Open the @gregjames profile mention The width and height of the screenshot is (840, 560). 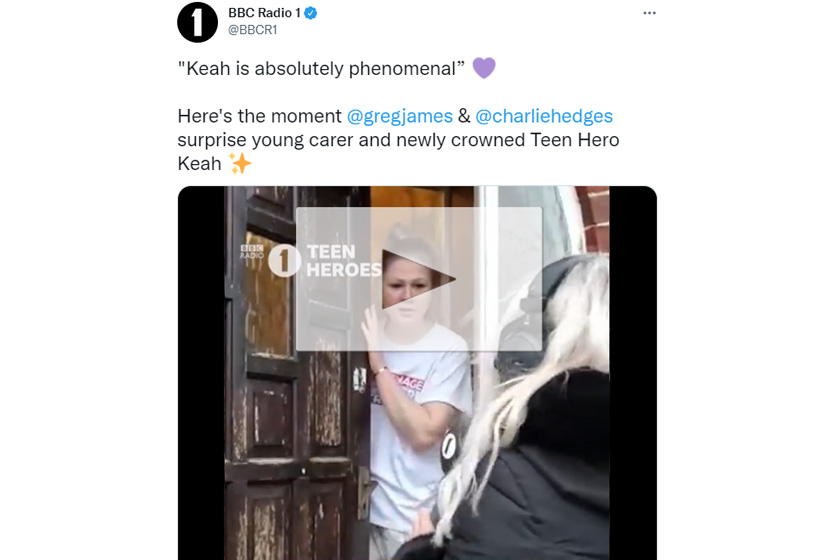(399, 116)
